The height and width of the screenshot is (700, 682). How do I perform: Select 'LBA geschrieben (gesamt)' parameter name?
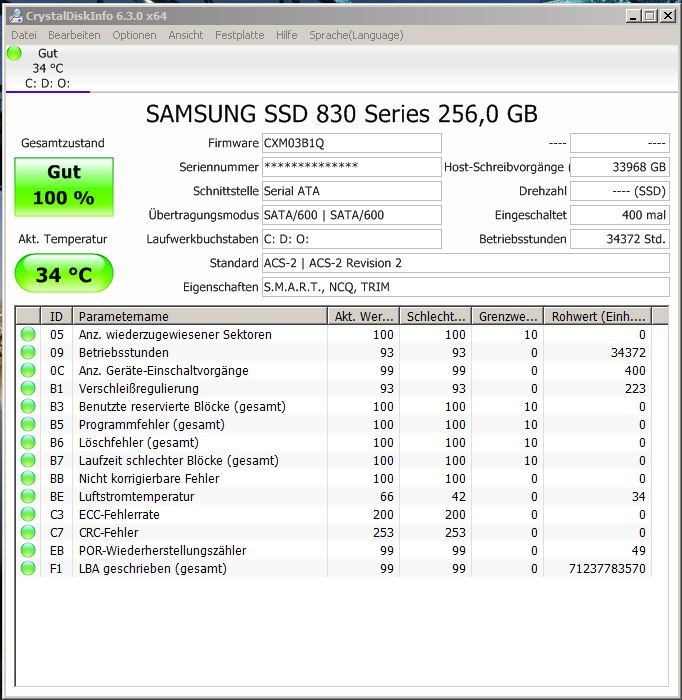coord(152,569)
